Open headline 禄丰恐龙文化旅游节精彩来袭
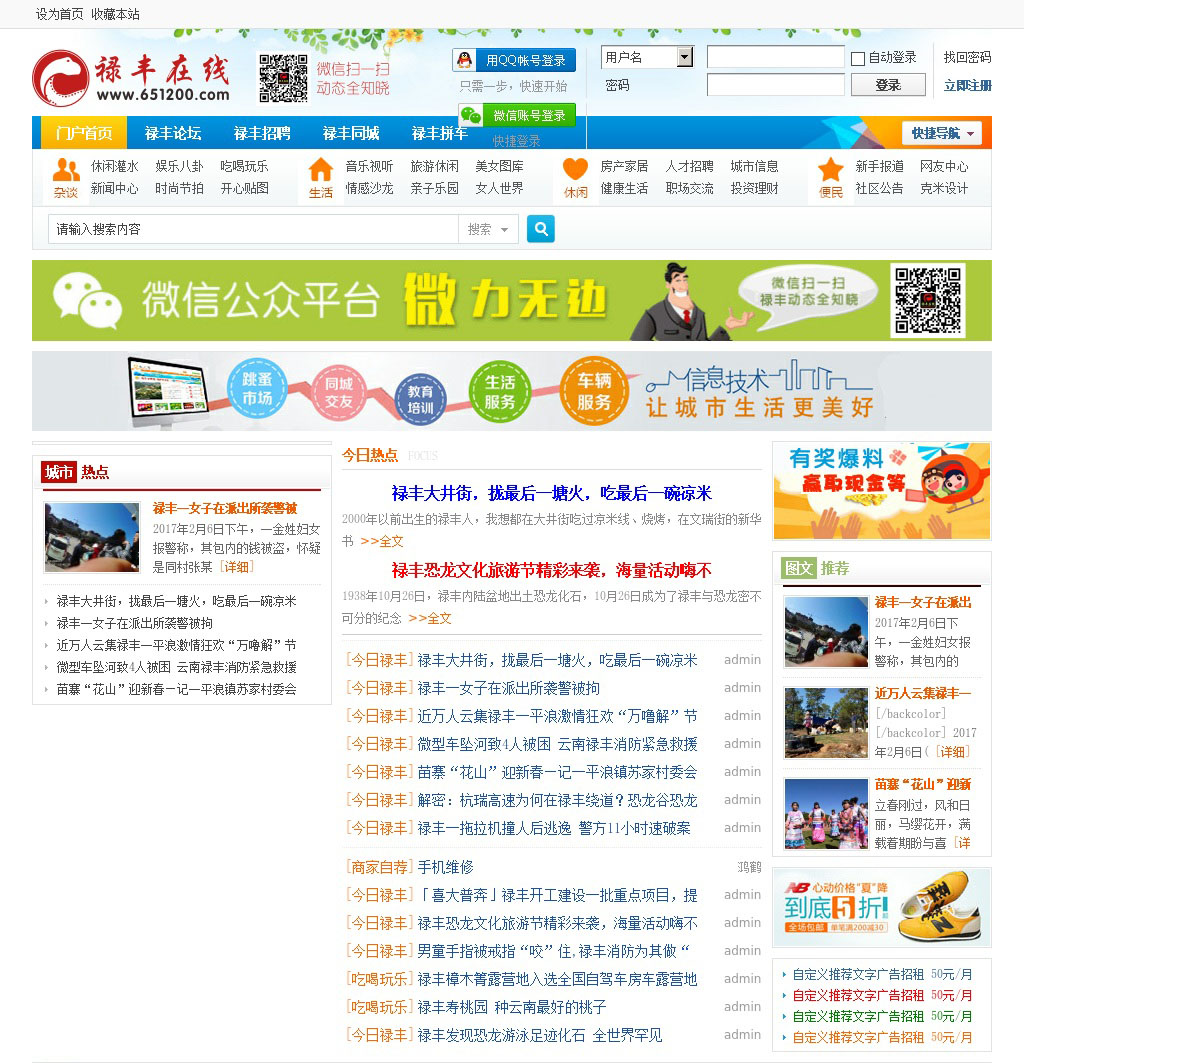 coord(552,570)
